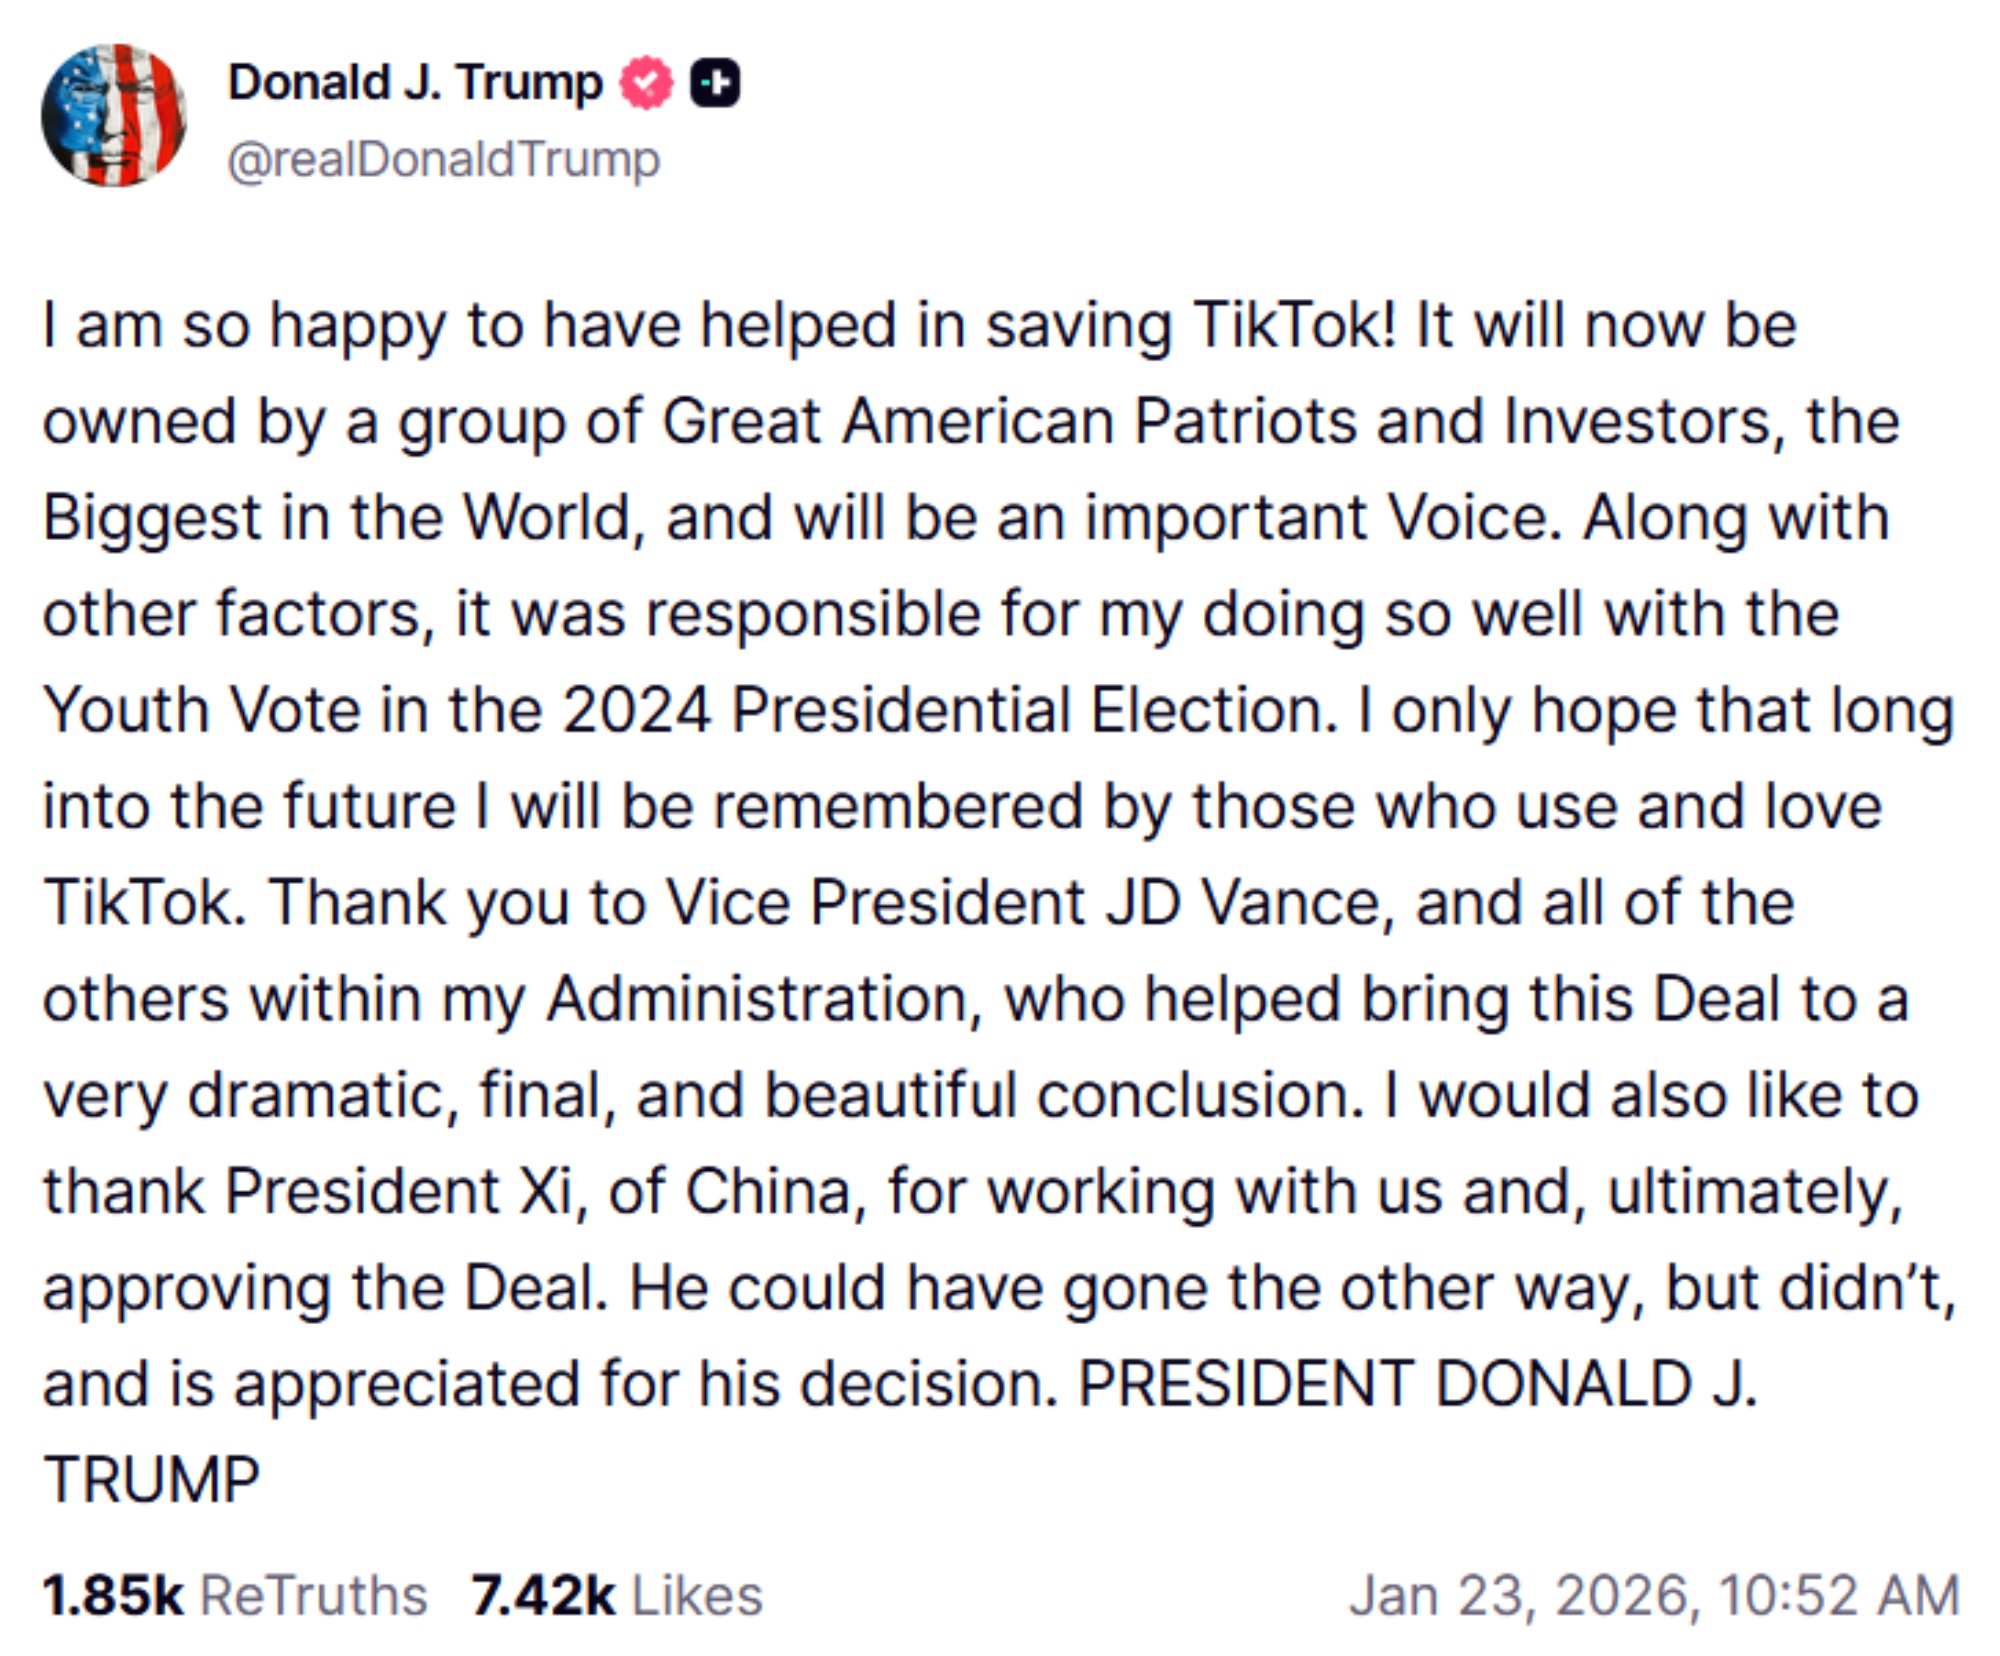
Task: Click "PRESIDENT DONALD J." signature text
Action: pos(1417,1384)
